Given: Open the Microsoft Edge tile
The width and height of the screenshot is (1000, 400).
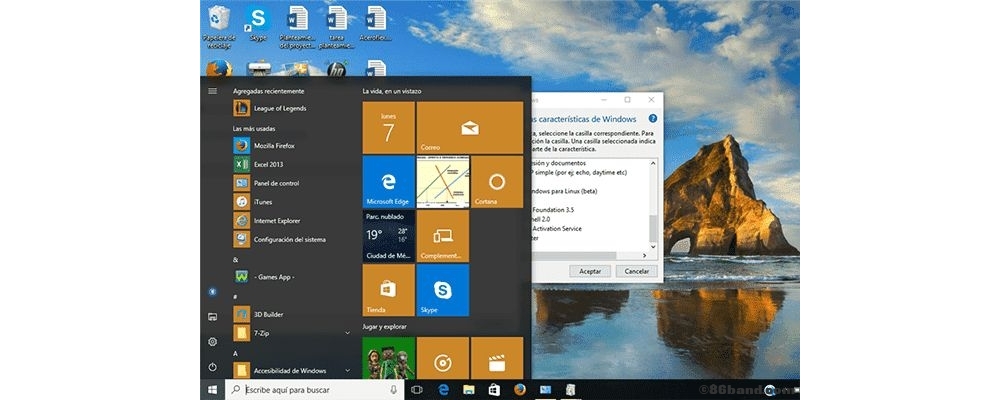Looking at the screenshot, I should pos(388,181).
